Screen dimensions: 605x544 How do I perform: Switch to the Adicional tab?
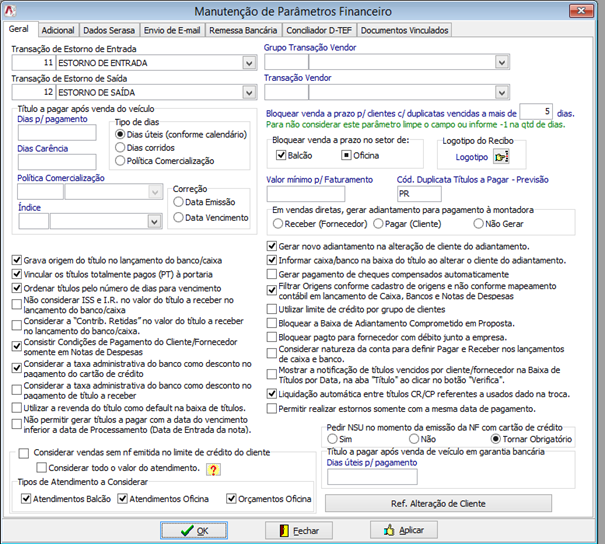[58, 30]
